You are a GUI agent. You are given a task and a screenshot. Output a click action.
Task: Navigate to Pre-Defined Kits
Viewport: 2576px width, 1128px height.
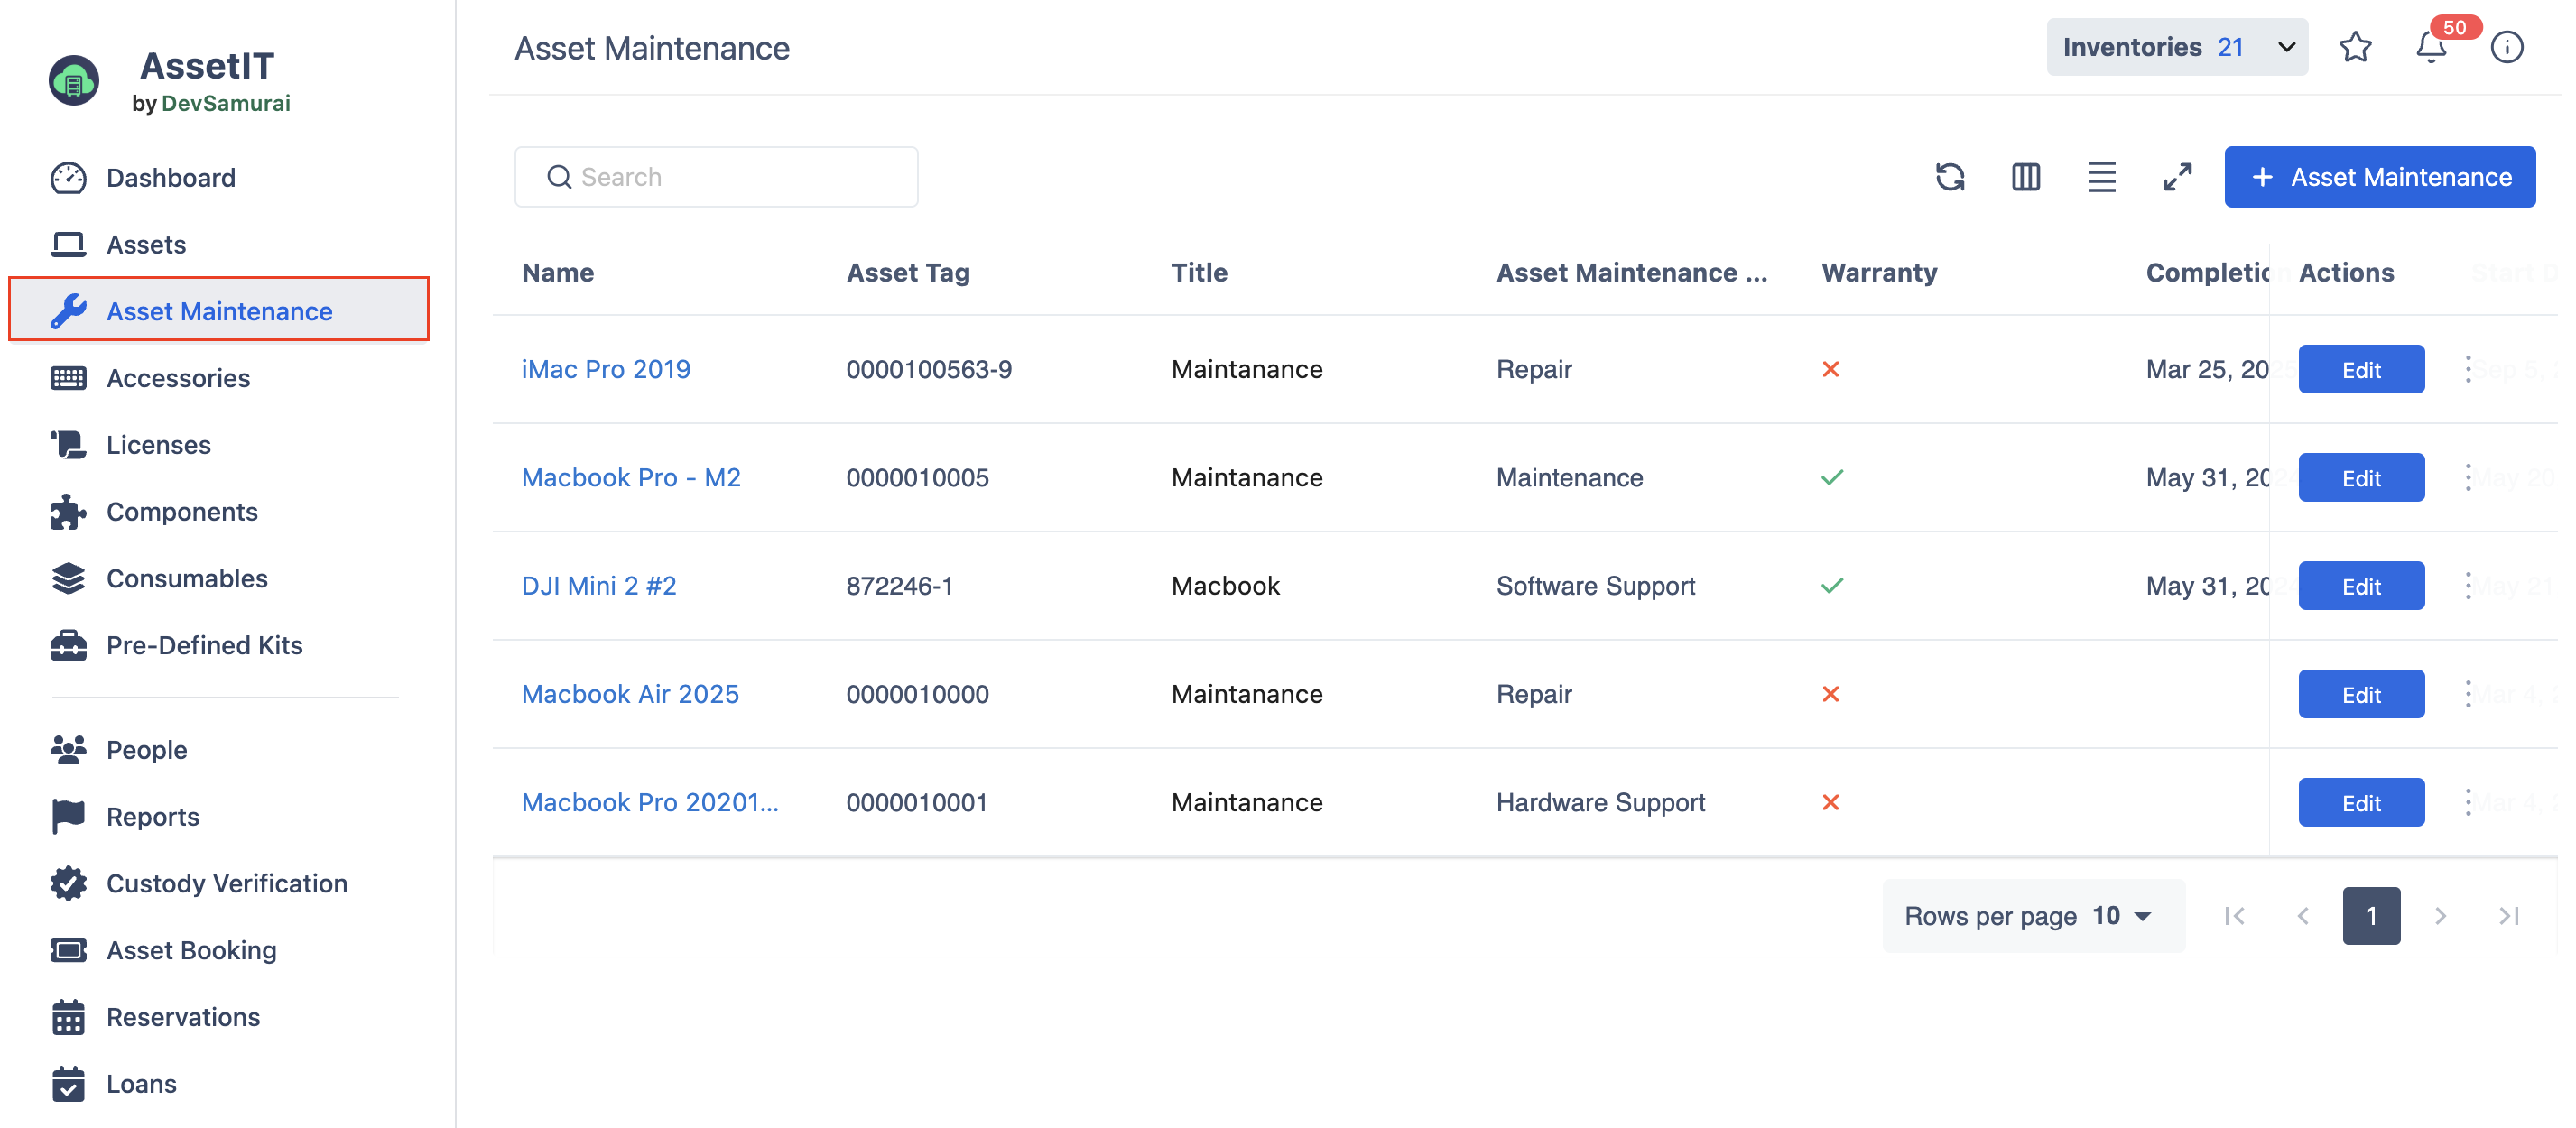point(204,645)
